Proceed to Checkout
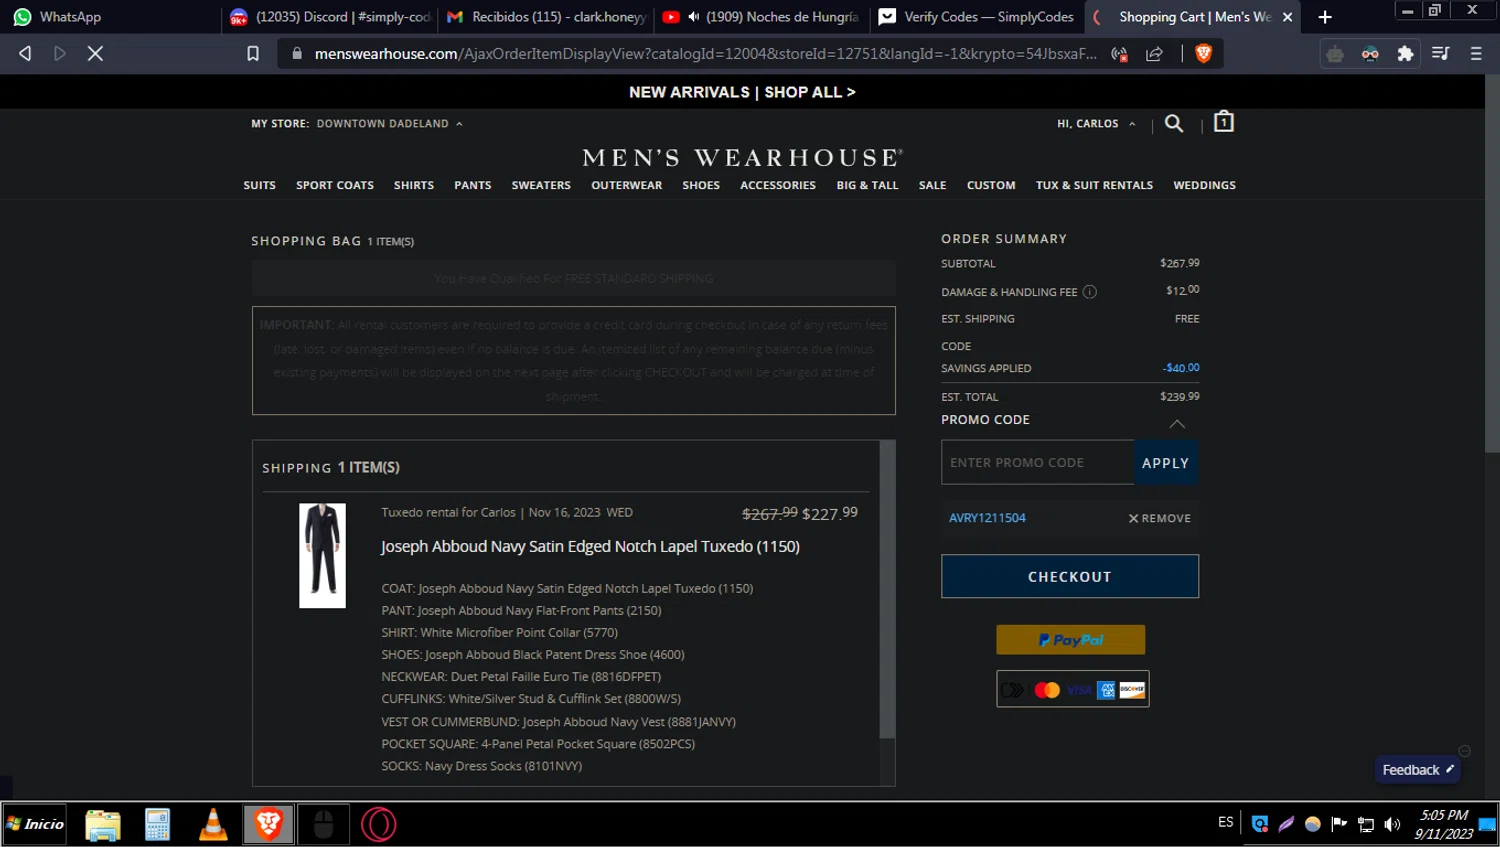Screen dimensions: 1500x847 1070,576
